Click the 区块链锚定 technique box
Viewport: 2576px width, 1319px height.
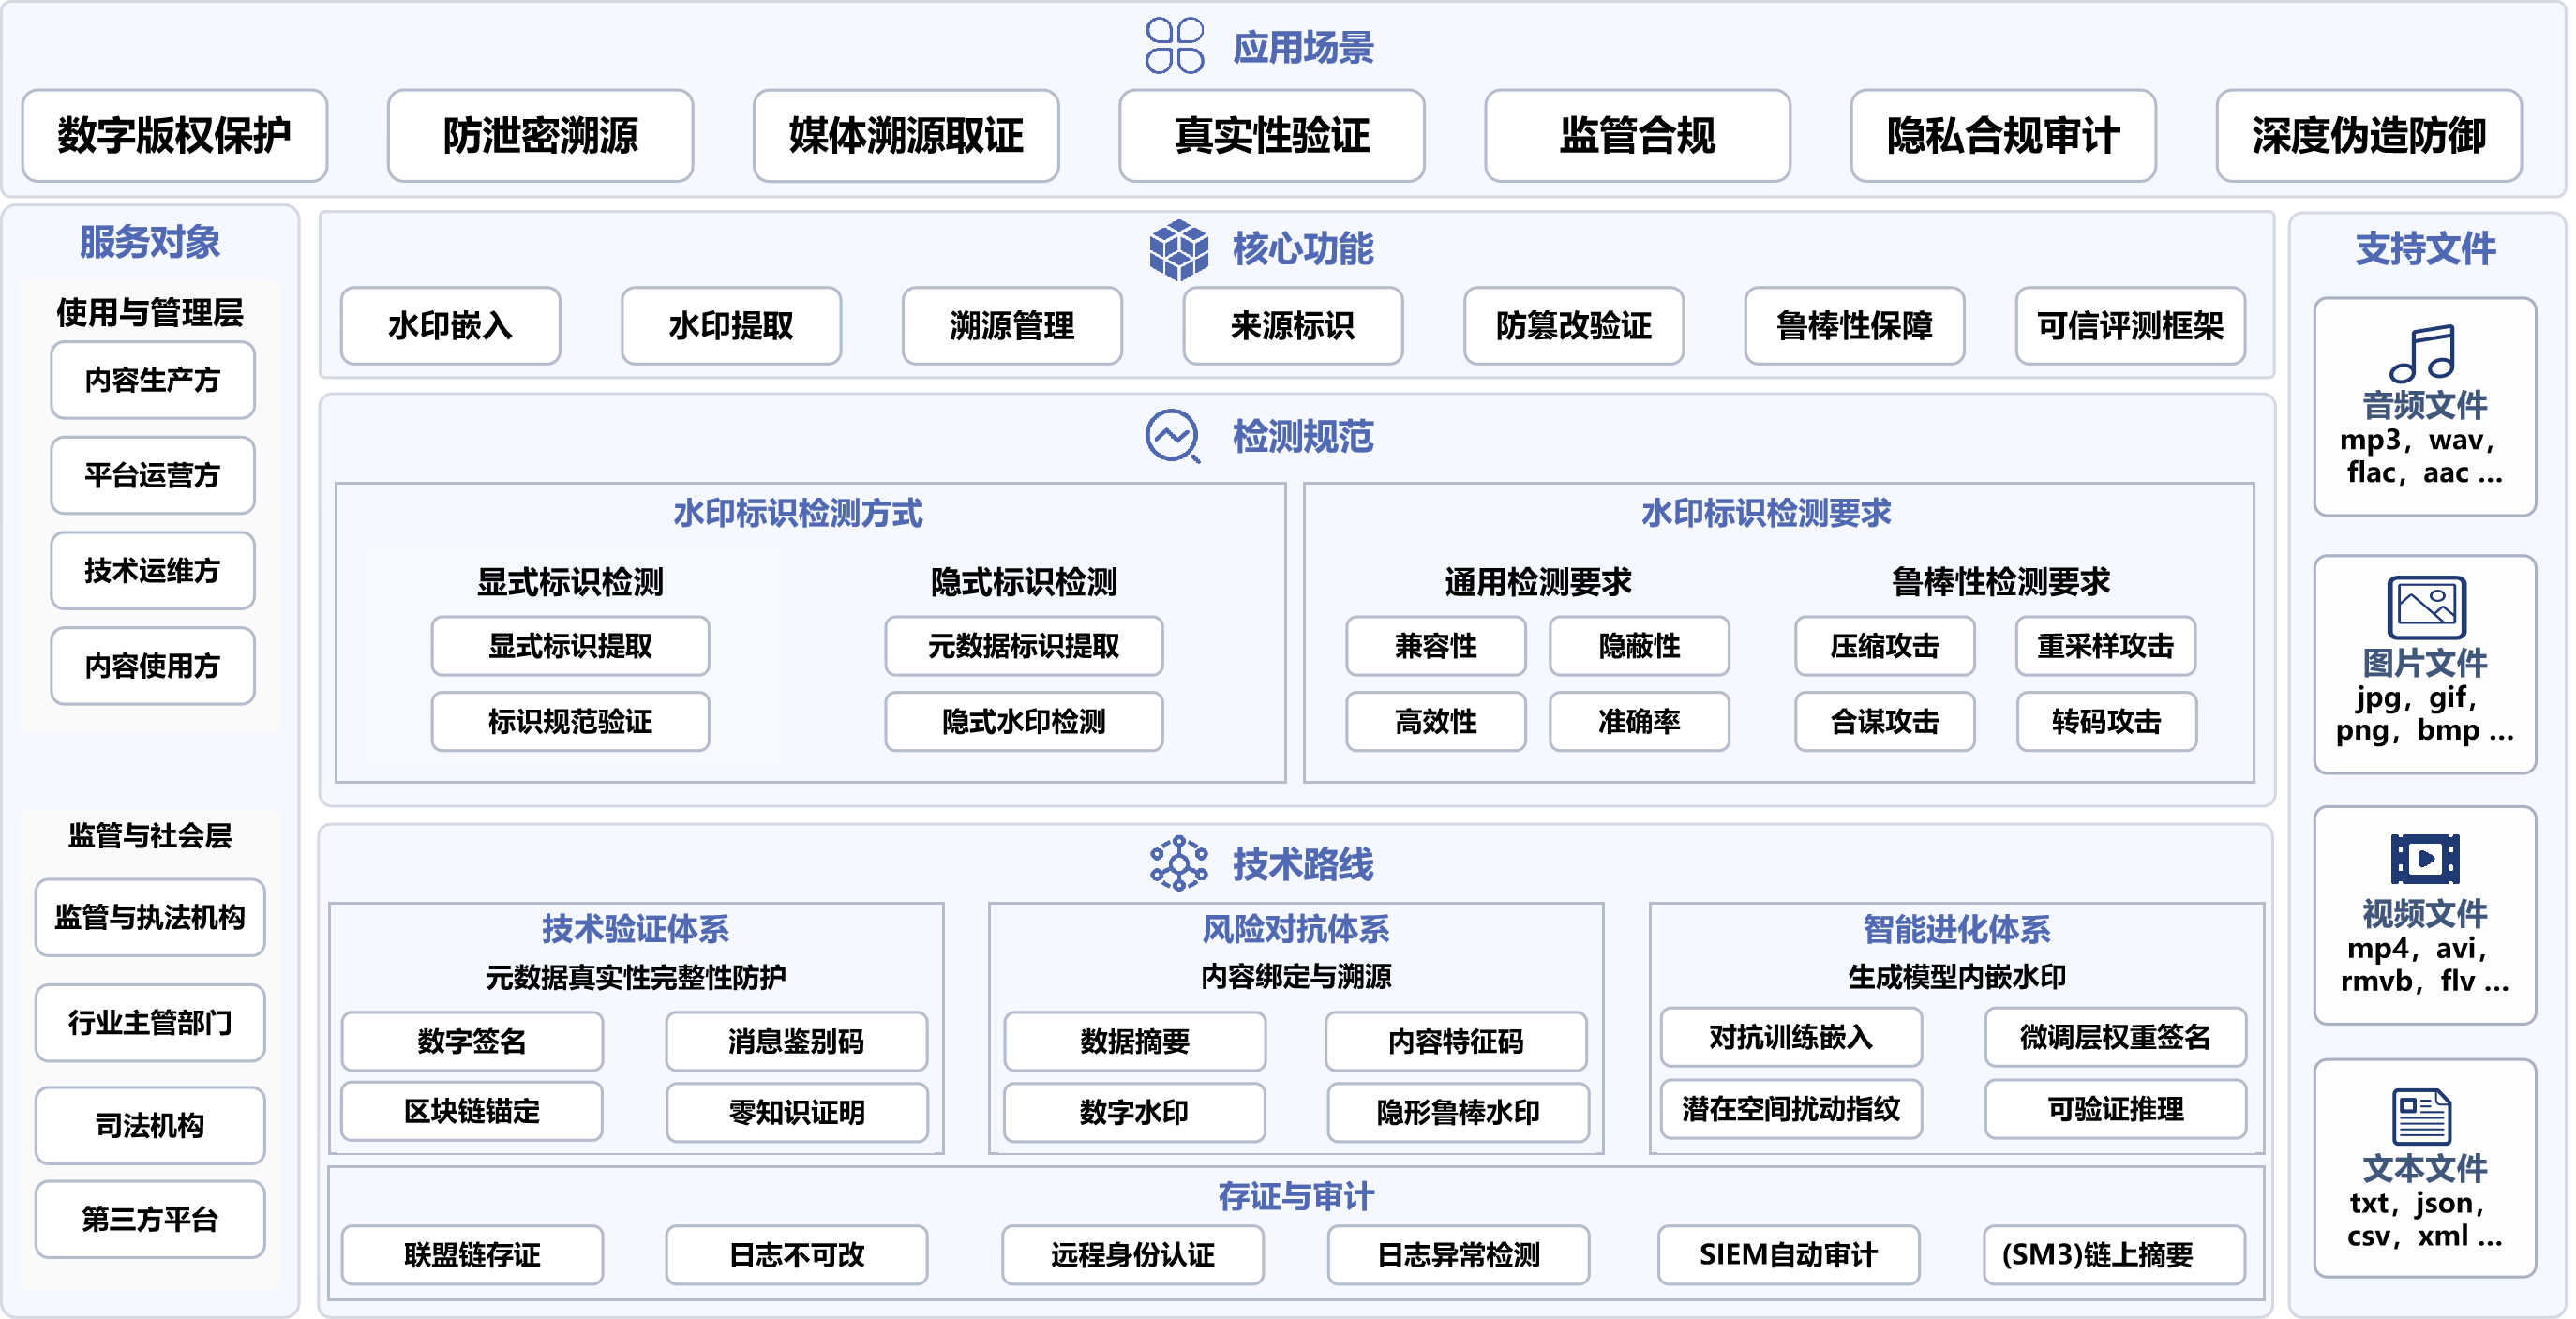coord(472,1113)
